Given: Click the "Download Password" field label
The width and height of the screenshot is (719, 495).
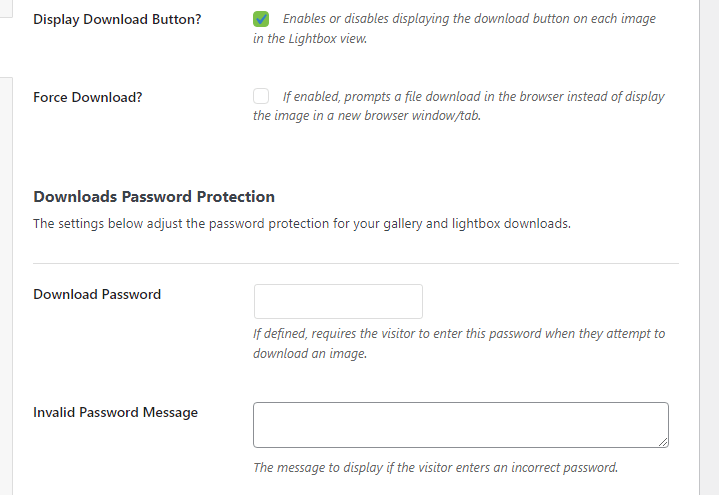Looking at the screenshot, I should 97,294.
